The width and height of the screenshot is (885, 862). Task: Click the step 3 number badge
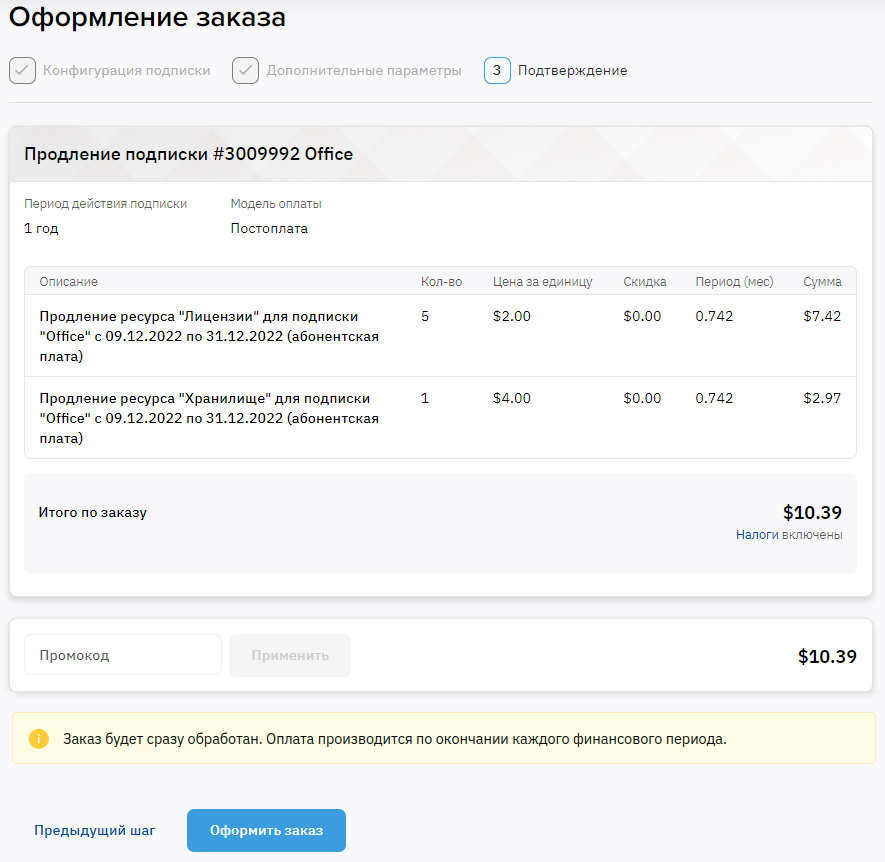(497, 71)
